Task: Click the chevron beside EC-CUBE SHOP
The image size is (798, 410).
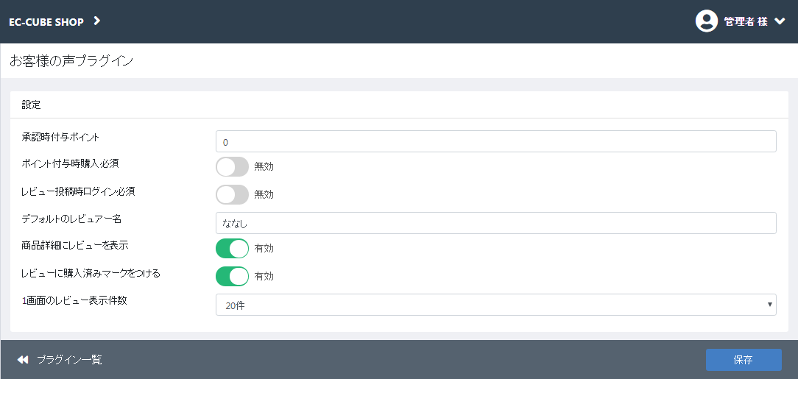Action: pos(97,21)
